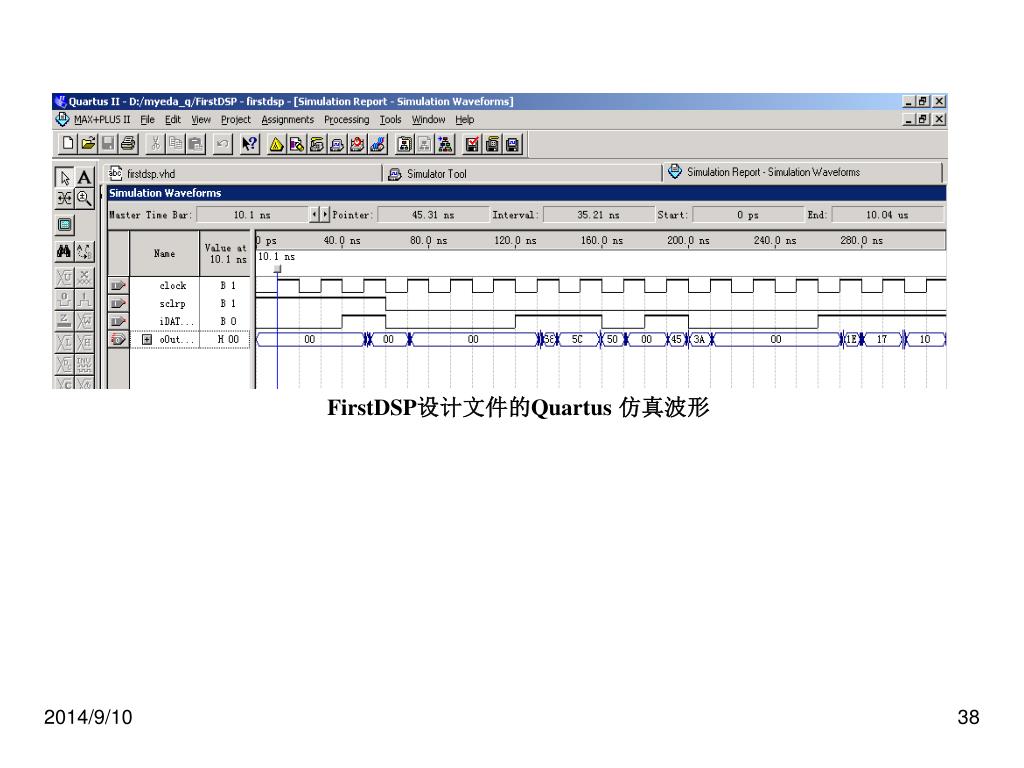Click the 5C value on oOut waveform
Screen dimensions: 1024x768
pyautogui.click(x=577, y=340)
